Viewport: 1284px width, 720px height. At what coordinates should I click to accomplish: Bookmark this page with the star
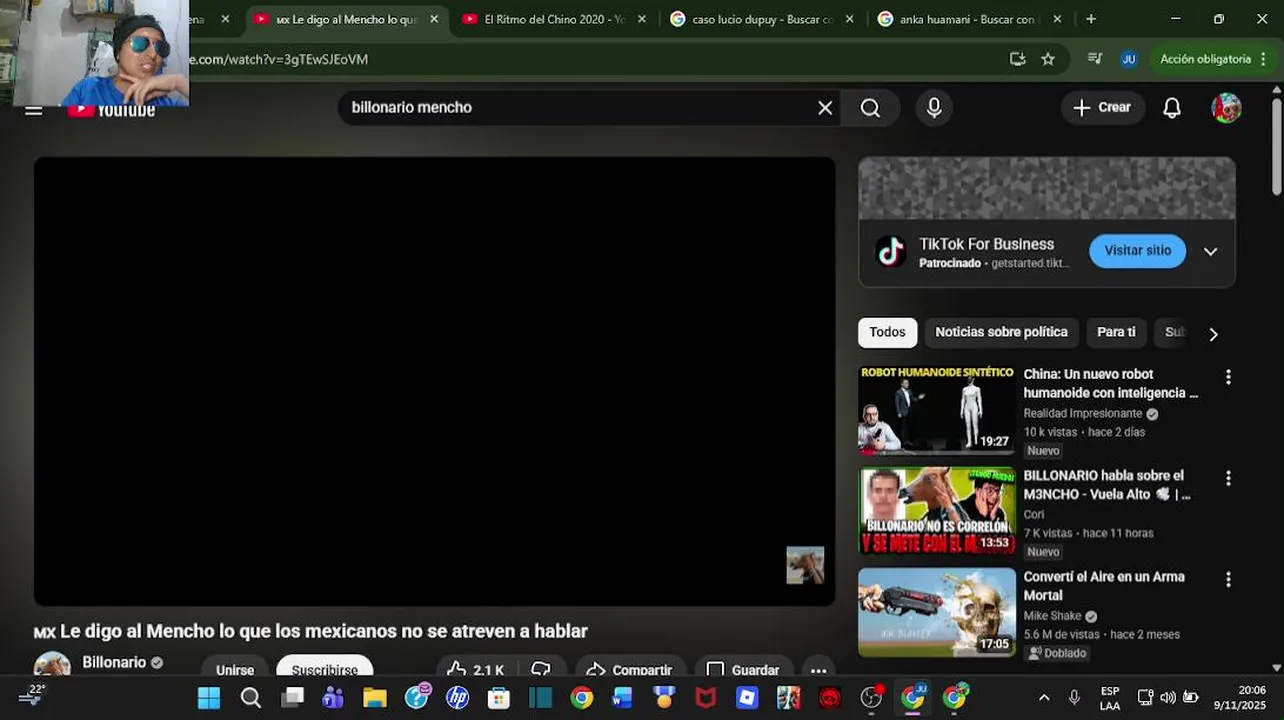(1048, 59)
